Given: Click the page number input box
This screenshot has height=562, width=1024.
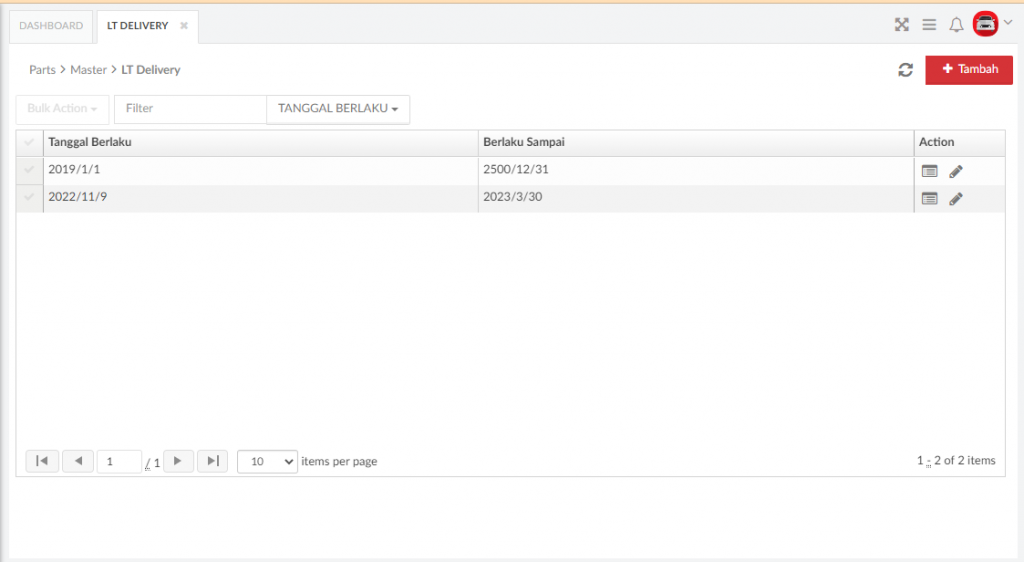Looking at the screenshot, I should coord(119,461).
